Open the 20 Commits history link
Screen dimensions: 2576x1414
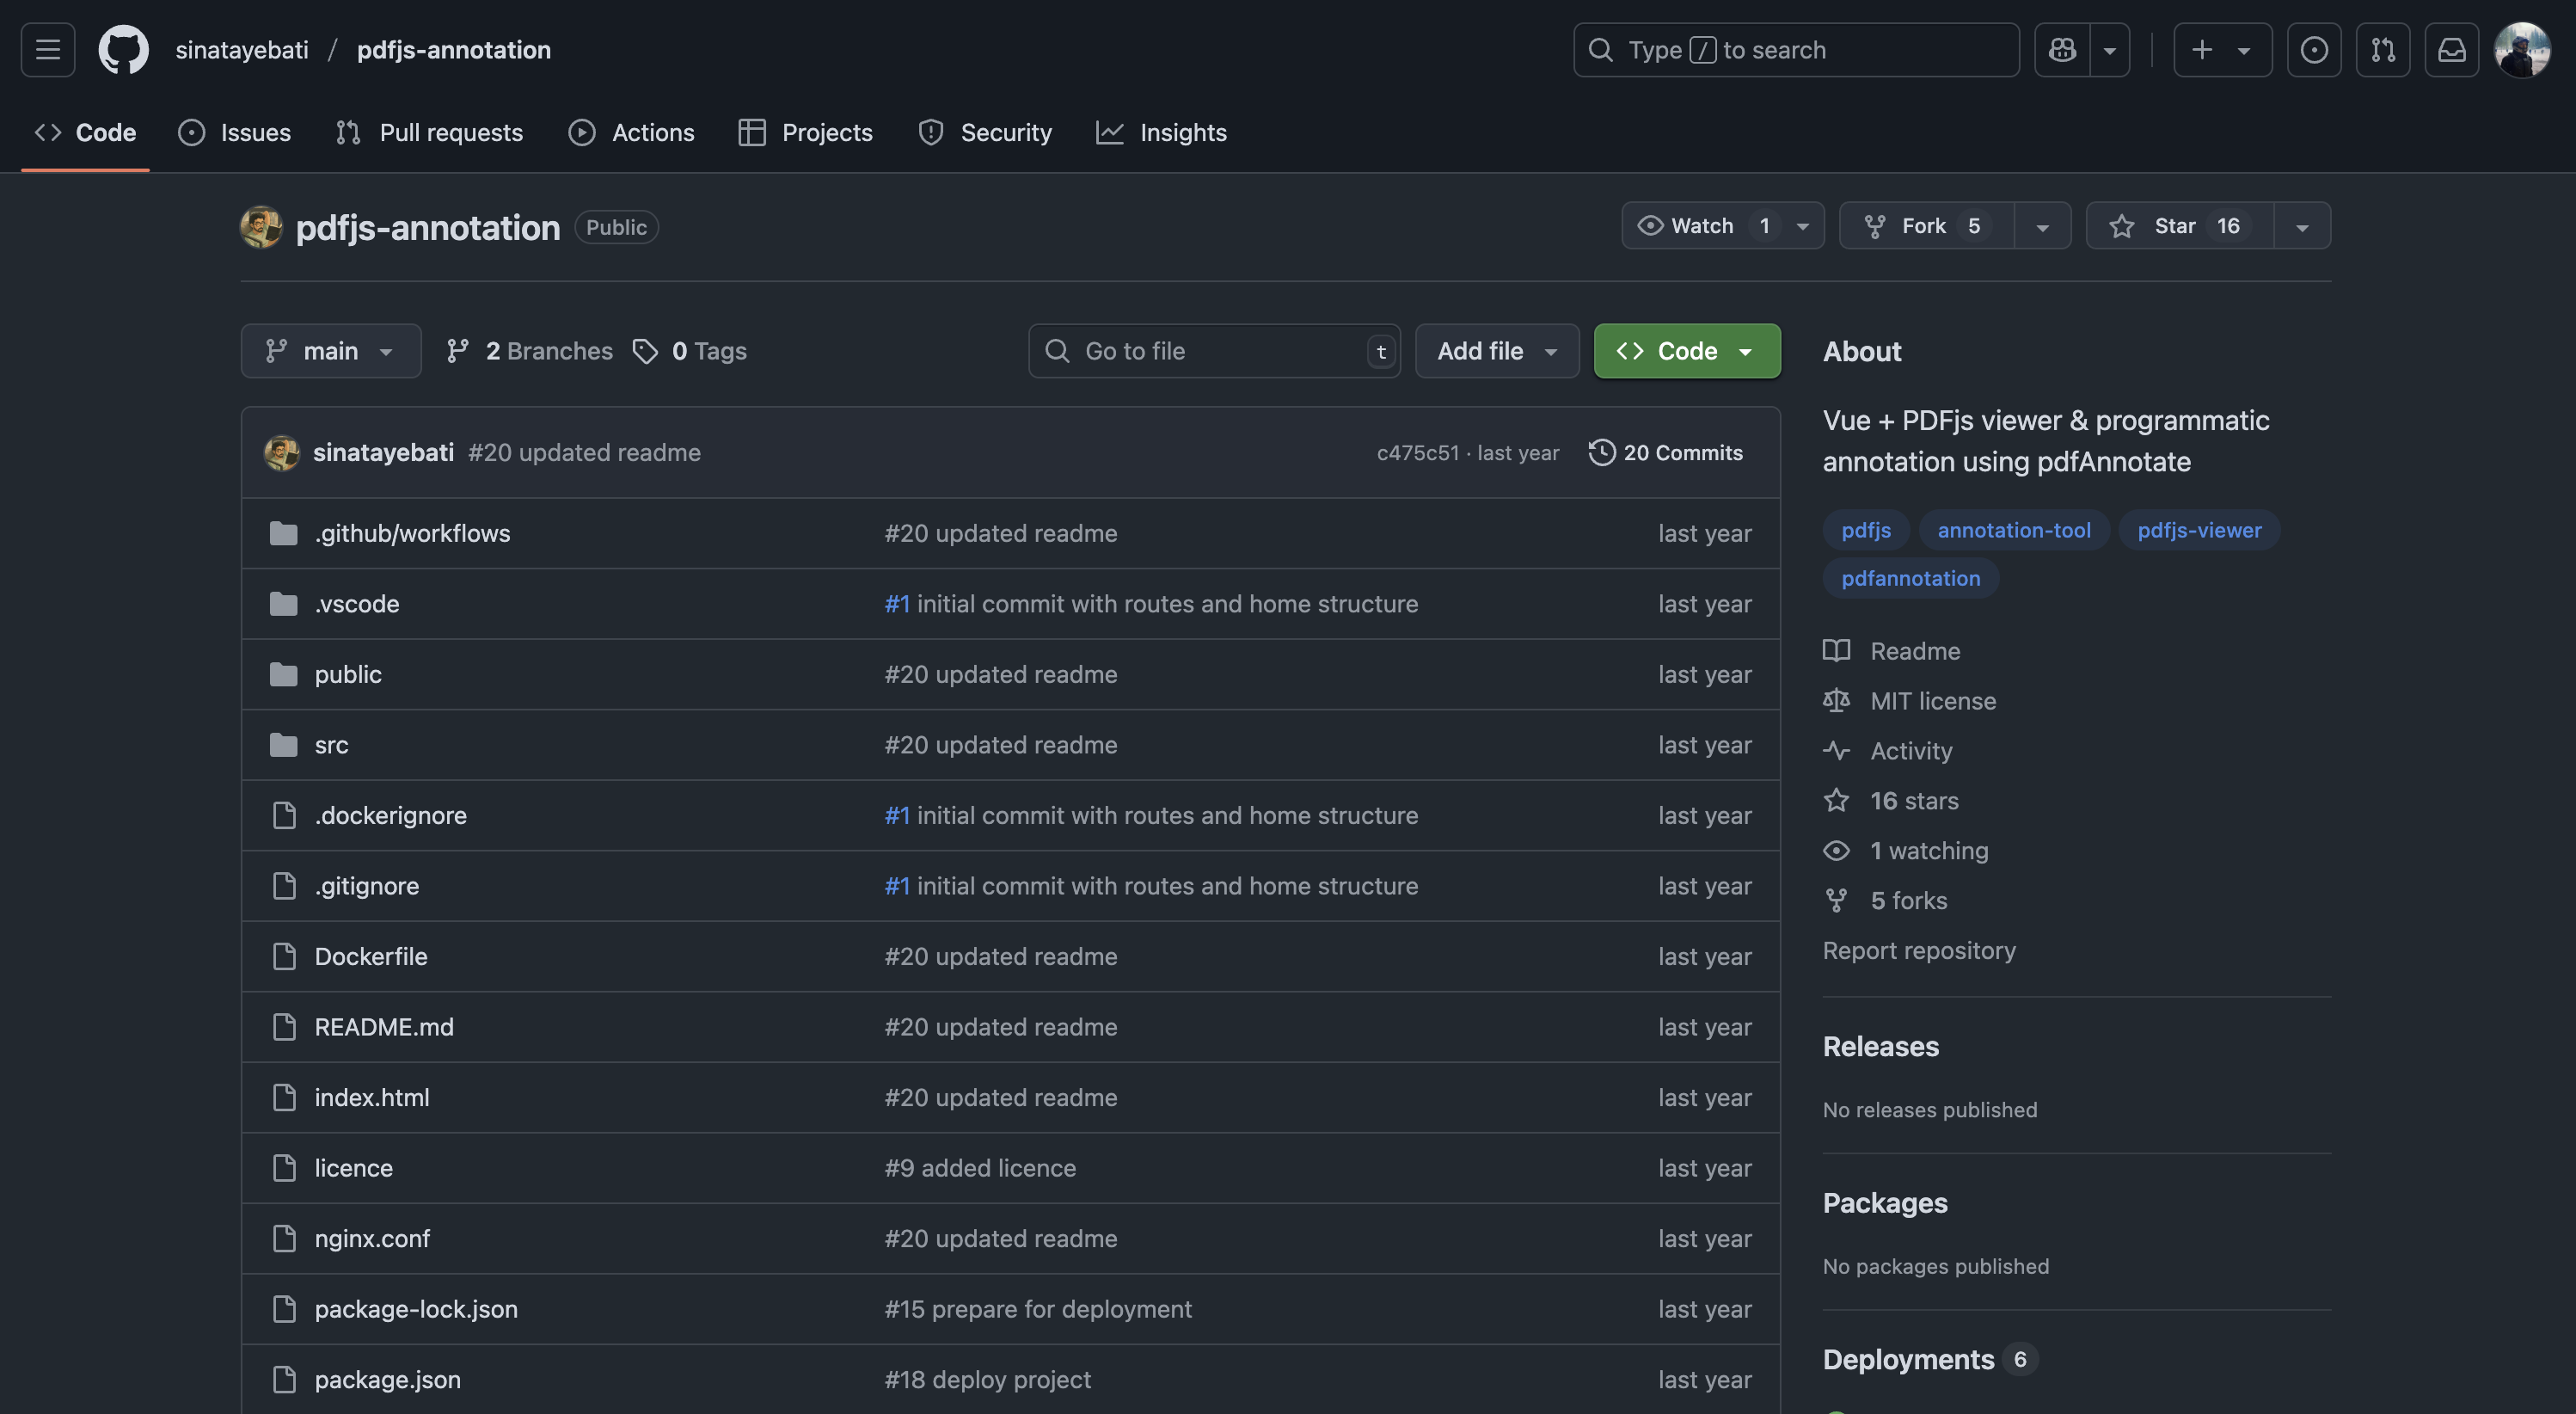(x=1666, y=452)
